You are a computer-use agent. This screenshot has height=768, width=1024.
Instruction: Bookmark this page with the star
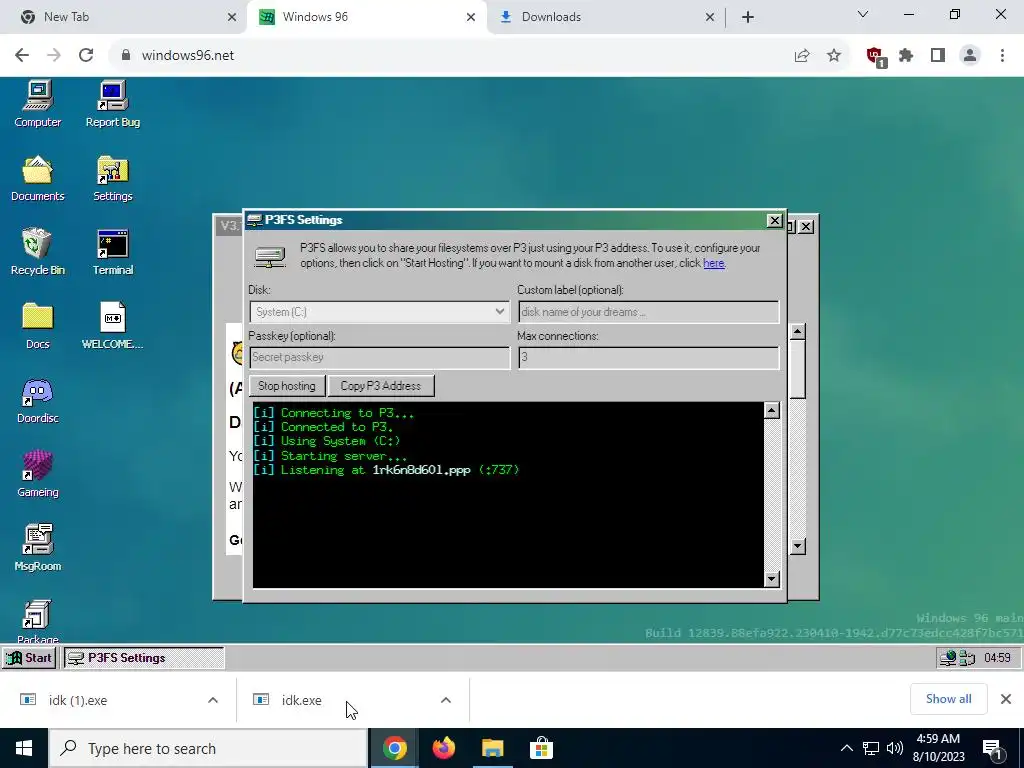[834, 56]
